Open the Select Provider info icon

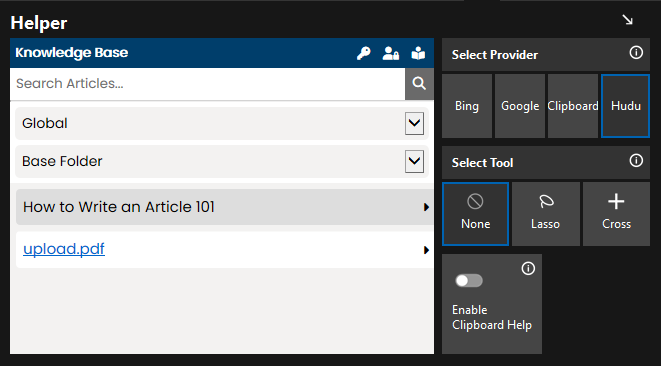click(636, 53)
